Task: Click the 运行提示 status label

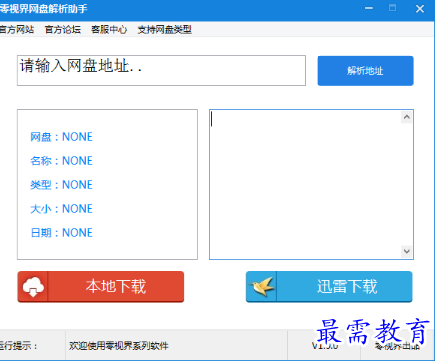Action: coord(18,346)
